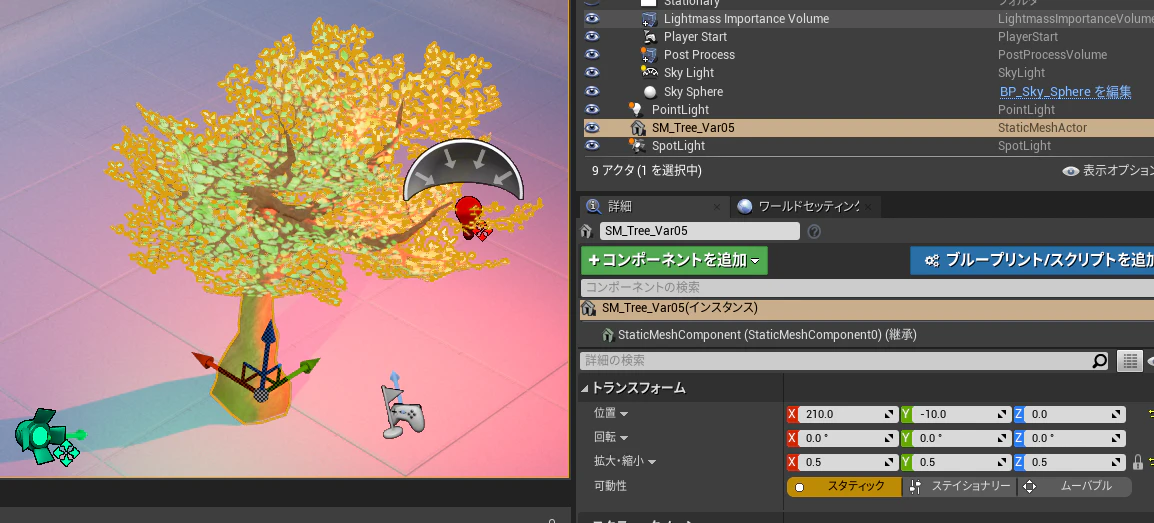
Task: Hide the SM_Tree_Var05 actor
Action: 592,128
